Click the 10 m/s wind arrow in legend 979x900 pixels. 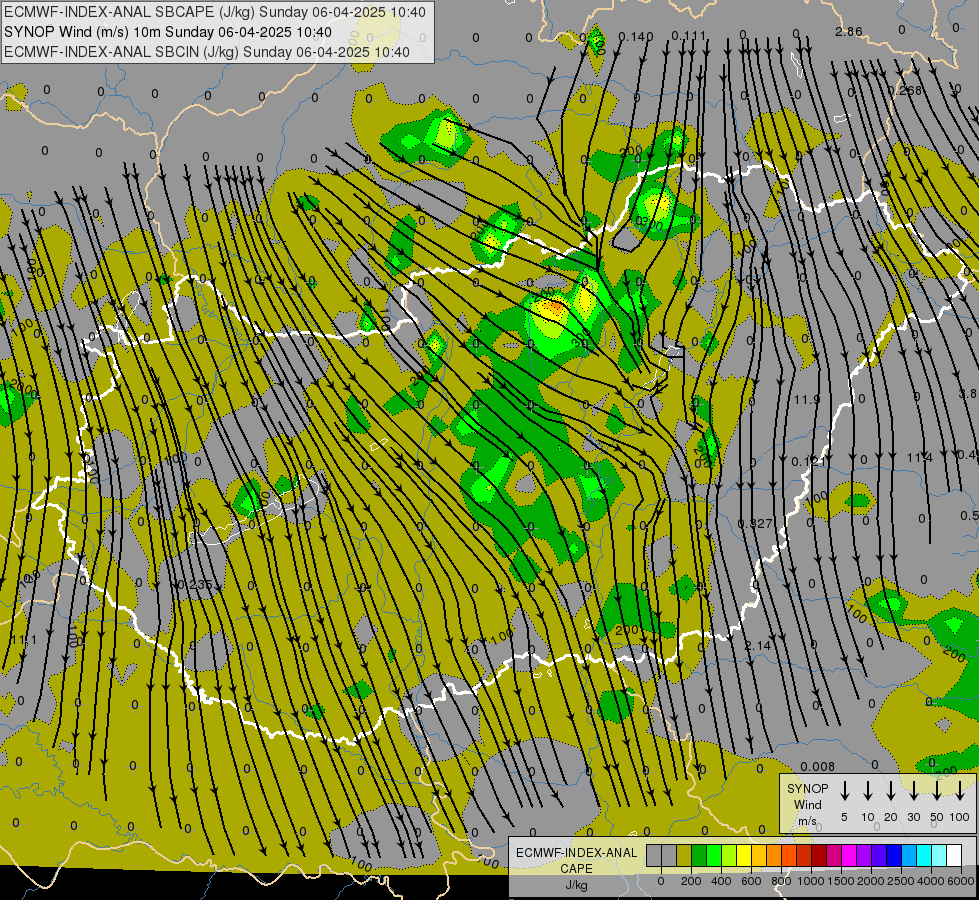coord(867,791)
